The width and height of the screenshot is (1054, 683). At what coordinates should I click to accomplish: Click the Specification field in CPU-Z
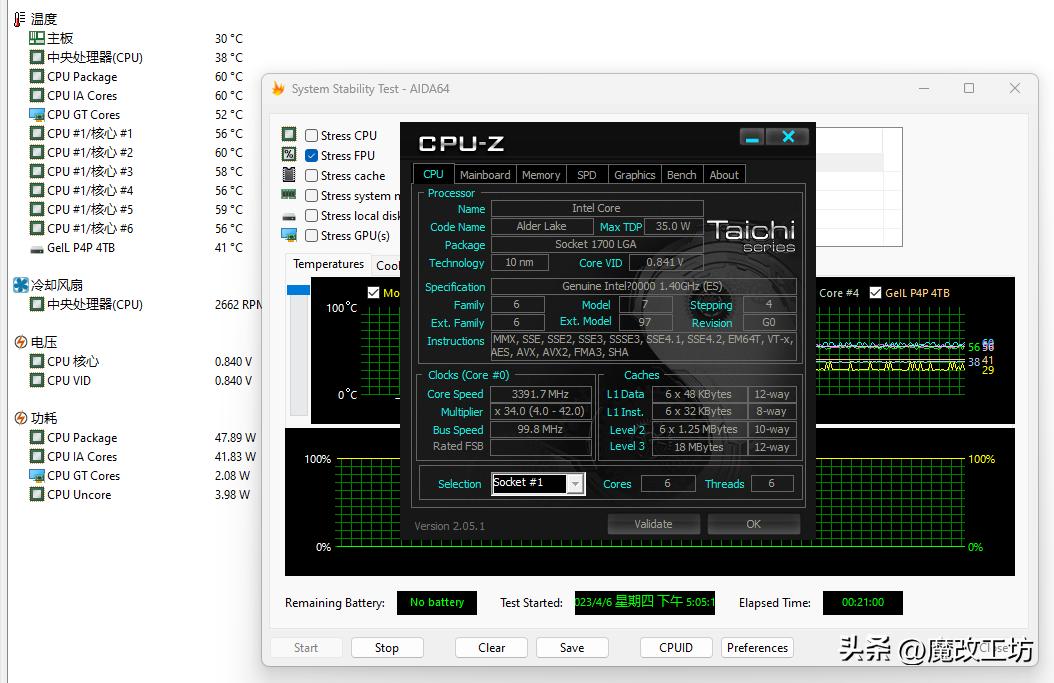pos(643,286)
